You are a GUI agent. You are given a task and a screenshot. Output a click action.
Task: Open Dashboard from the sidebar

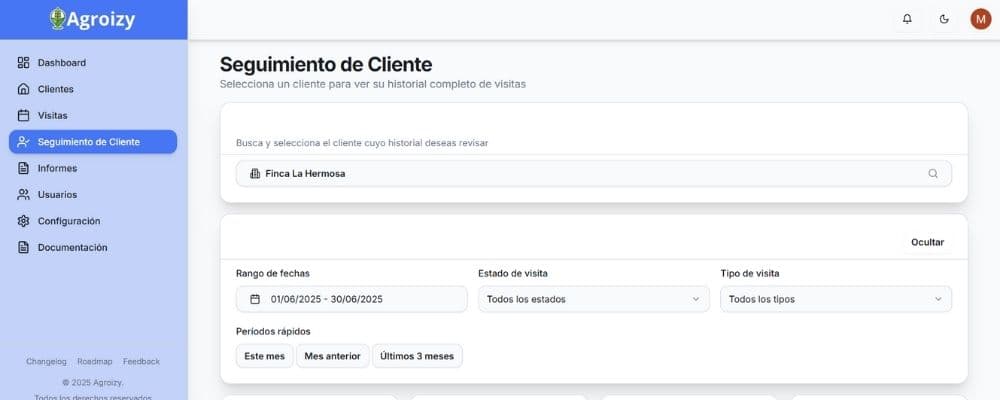click(62, 63)
